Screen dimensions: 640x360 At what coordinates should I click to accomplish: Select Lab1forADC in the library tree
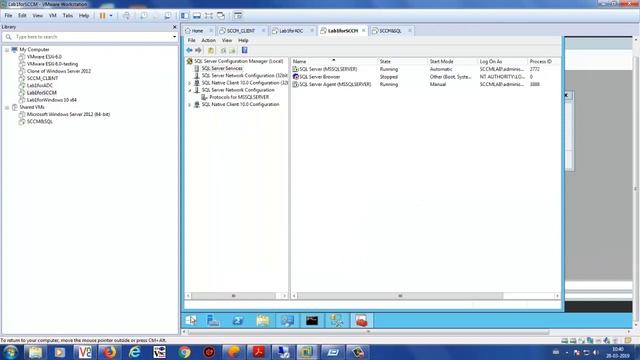(40, 86)
